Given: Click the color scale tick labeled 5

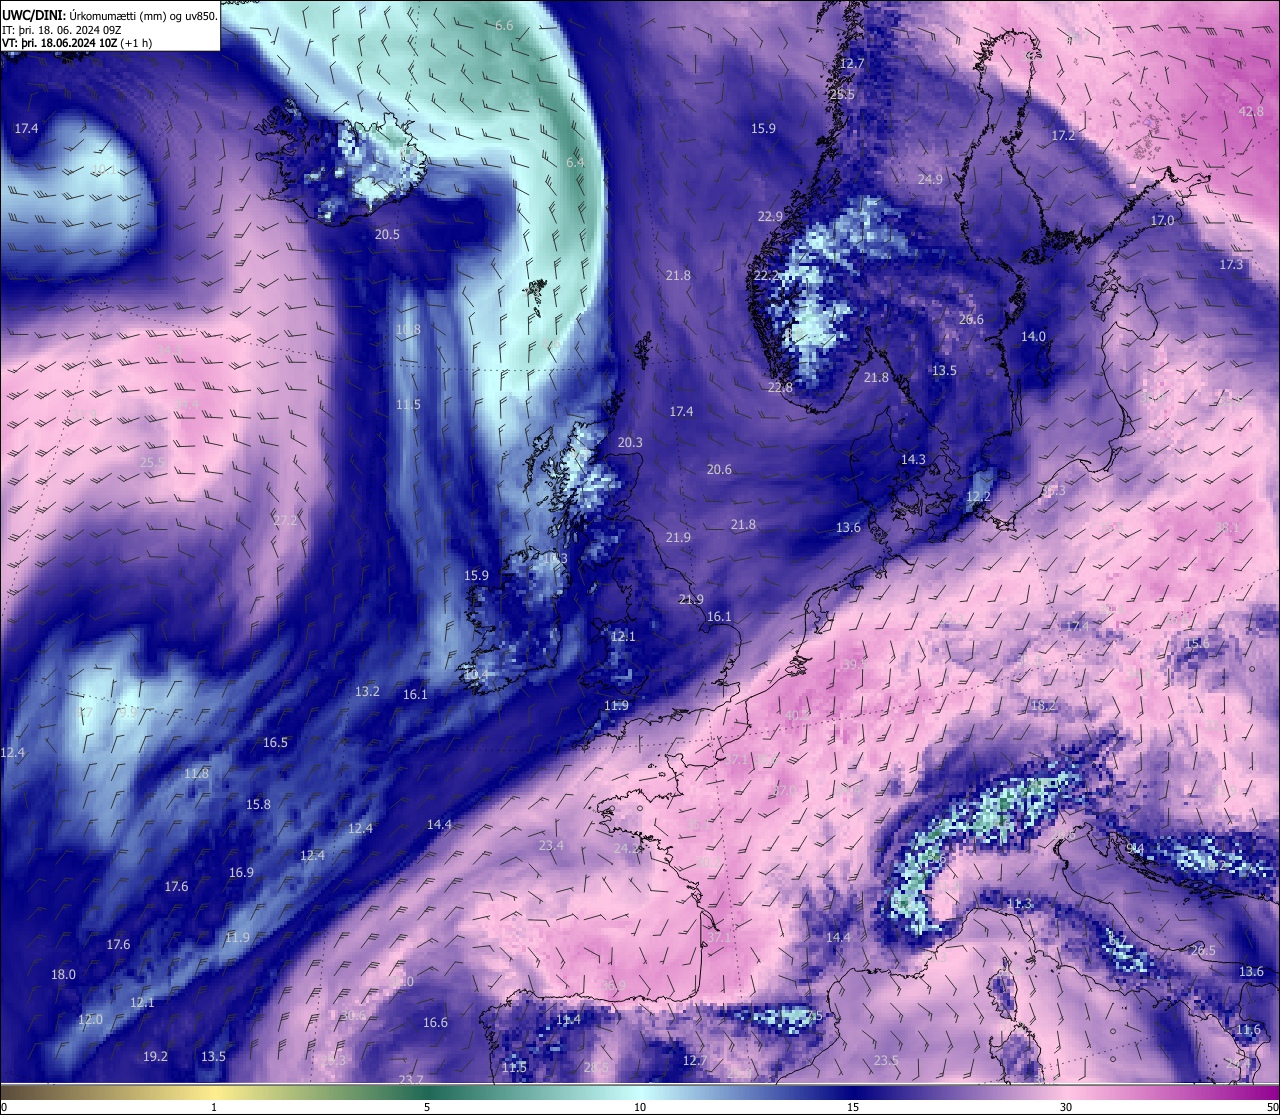Looking at the screenshot, I should tap(427, 1107).
